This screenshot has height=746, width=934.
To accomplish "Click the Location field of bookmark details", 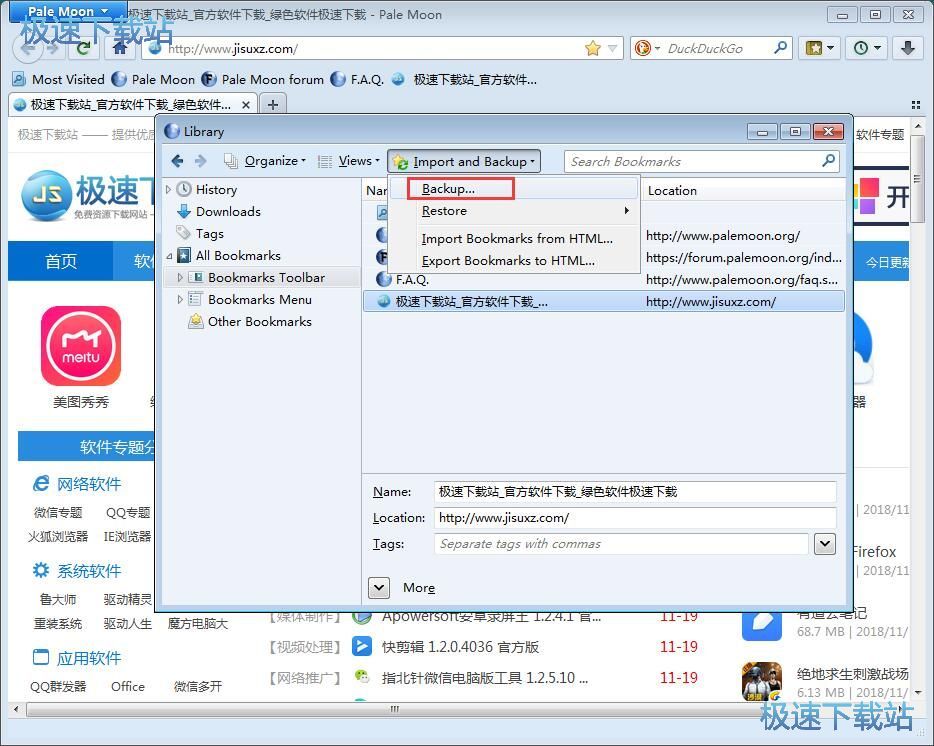I will point(635,518).
